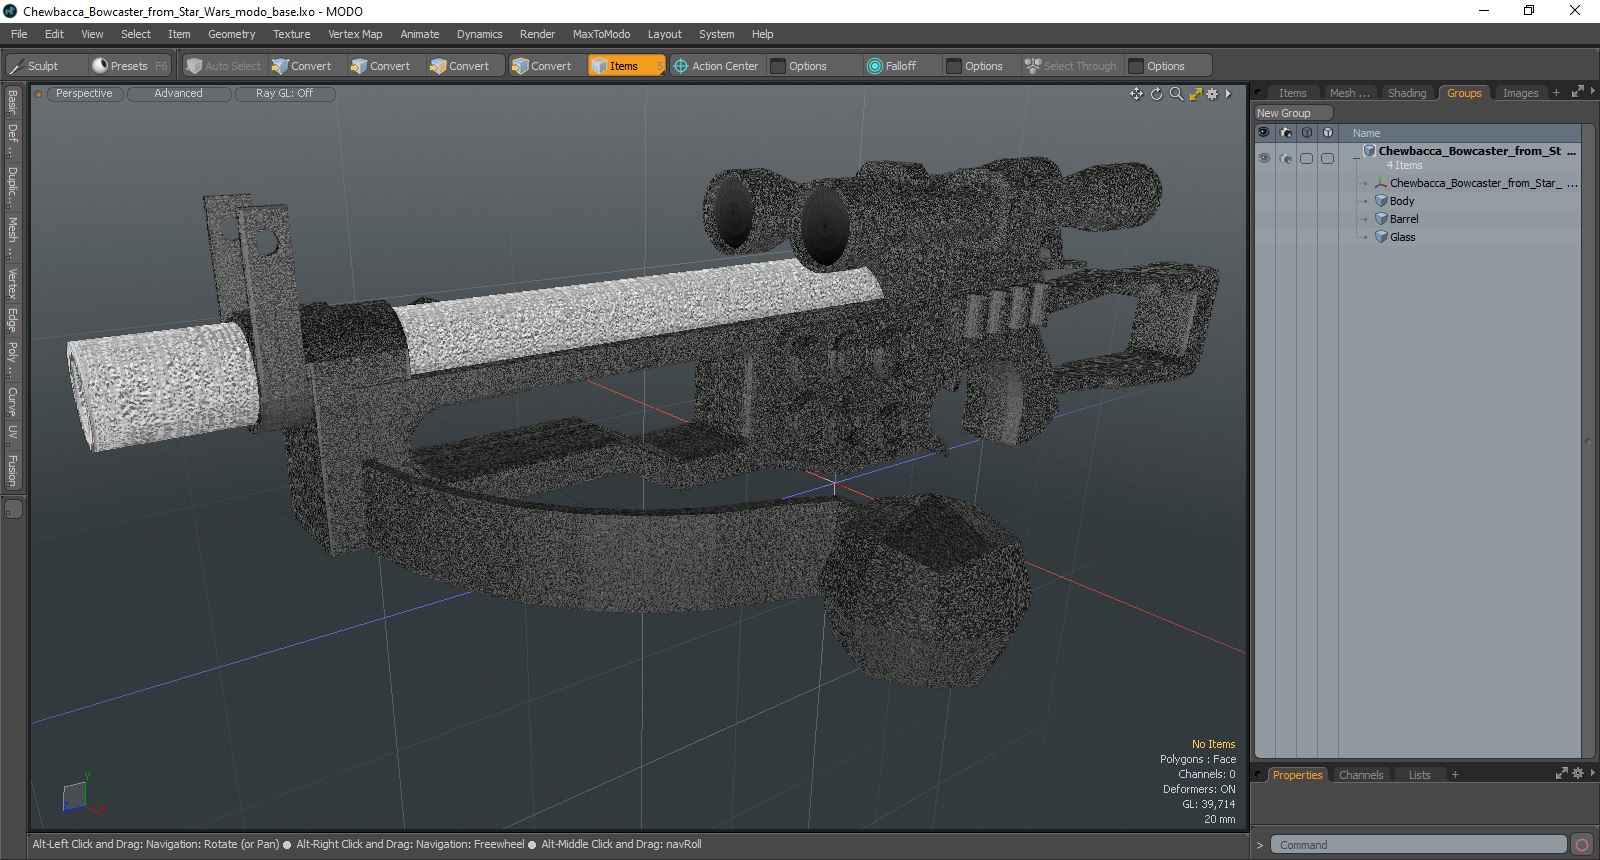Switch to the Shading tab

[1406, 93]
